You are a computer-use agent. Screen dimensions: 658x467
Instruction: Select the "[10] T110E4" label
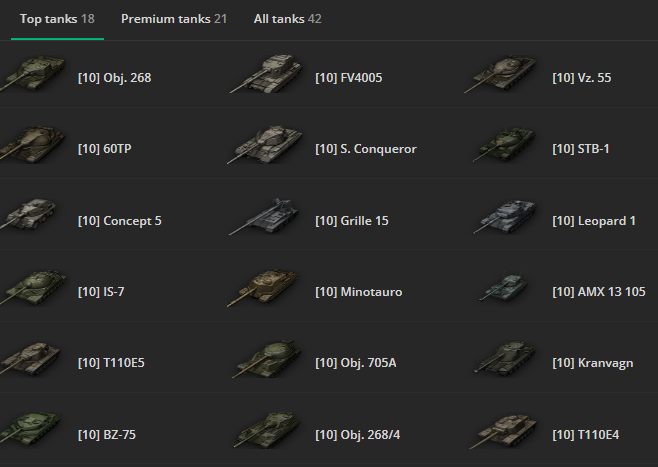coord(586,435)
